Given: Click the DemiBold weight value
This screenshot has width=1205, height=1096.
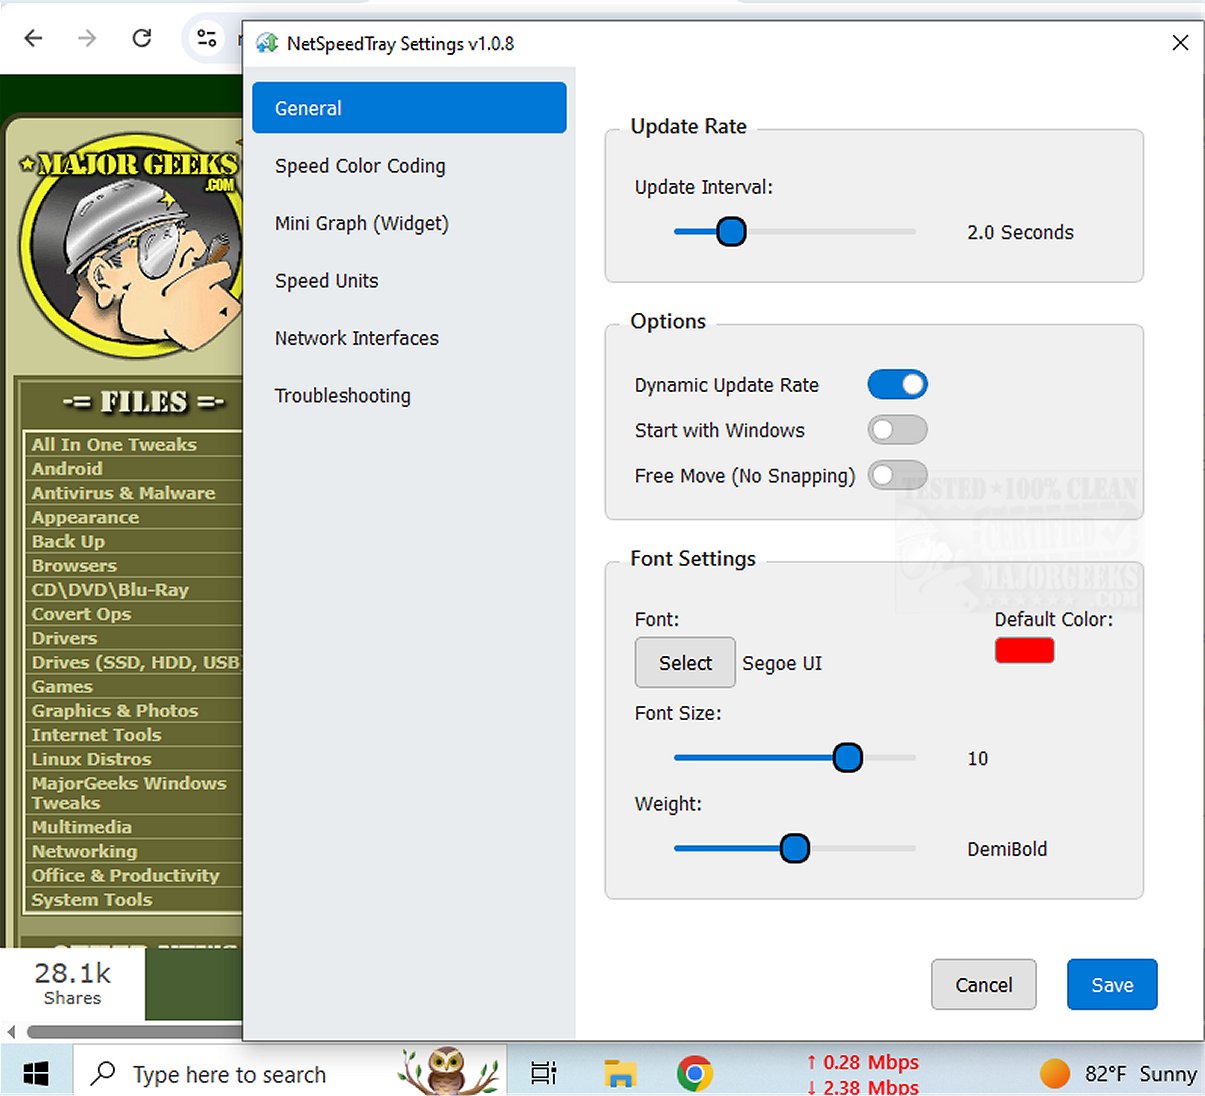Looking at the screenshot, I should [1007, 849].
